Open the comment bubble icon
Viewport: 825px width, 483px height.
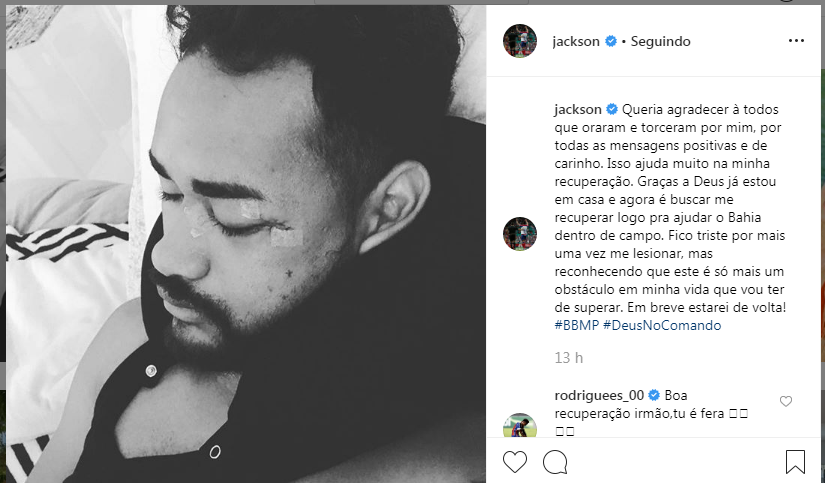coord(555,462)
